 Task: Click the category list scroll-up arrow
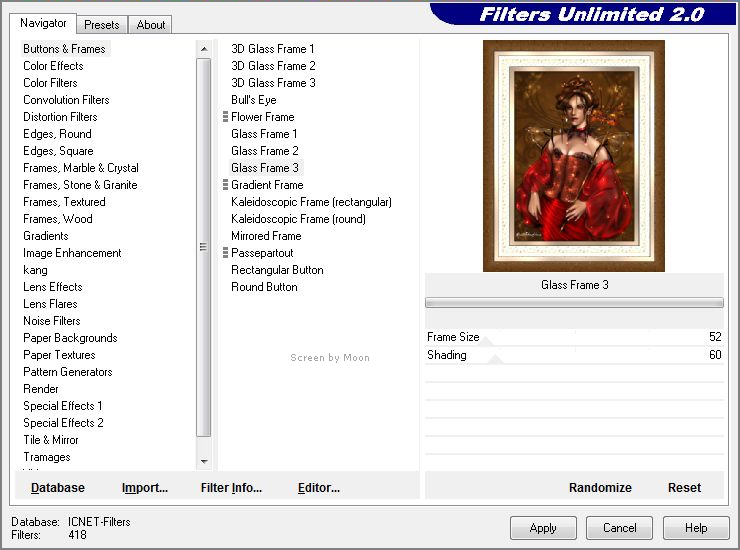[204, 49]
